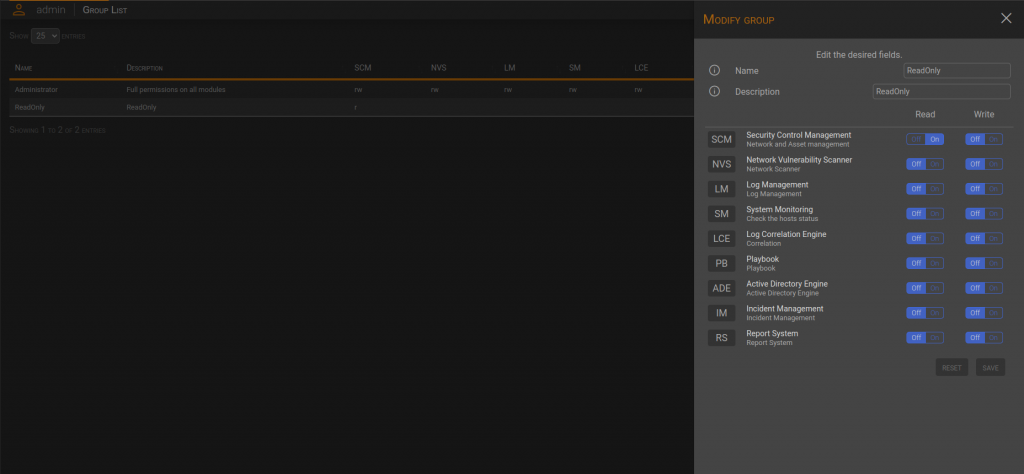The height and width of the screenshot is (474, 1024).
Task: Click the Network Vulnerability Scanner label
Action: tap(799, 160)
